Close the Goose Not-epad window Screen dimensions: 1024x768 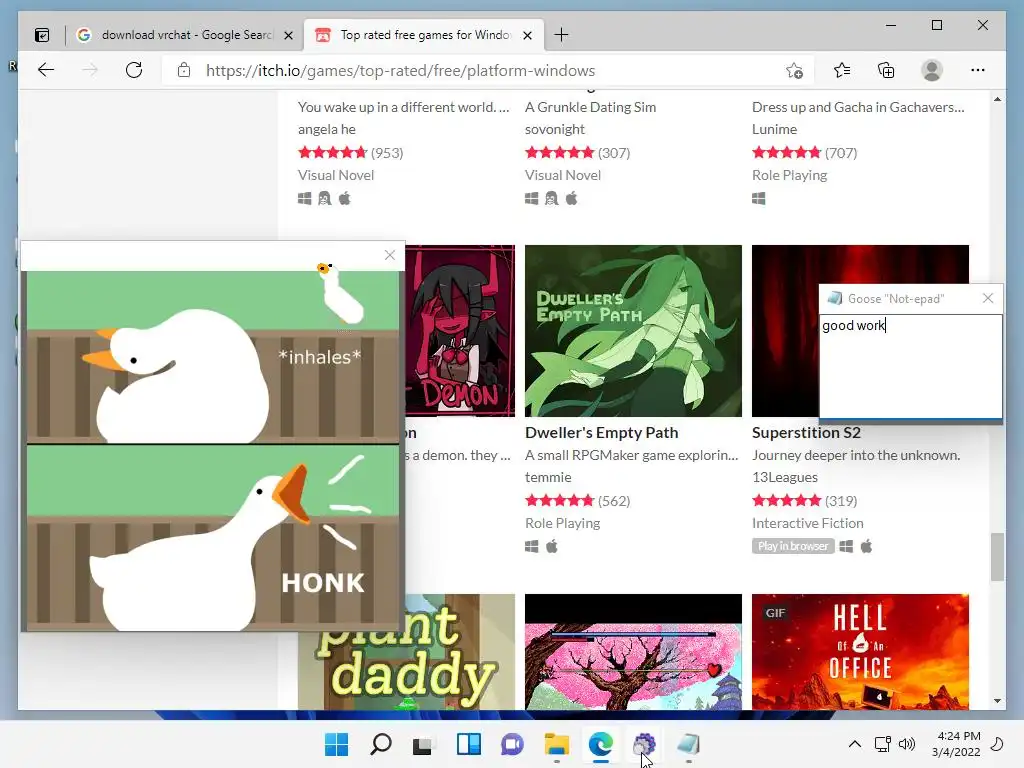coord(988,298)
